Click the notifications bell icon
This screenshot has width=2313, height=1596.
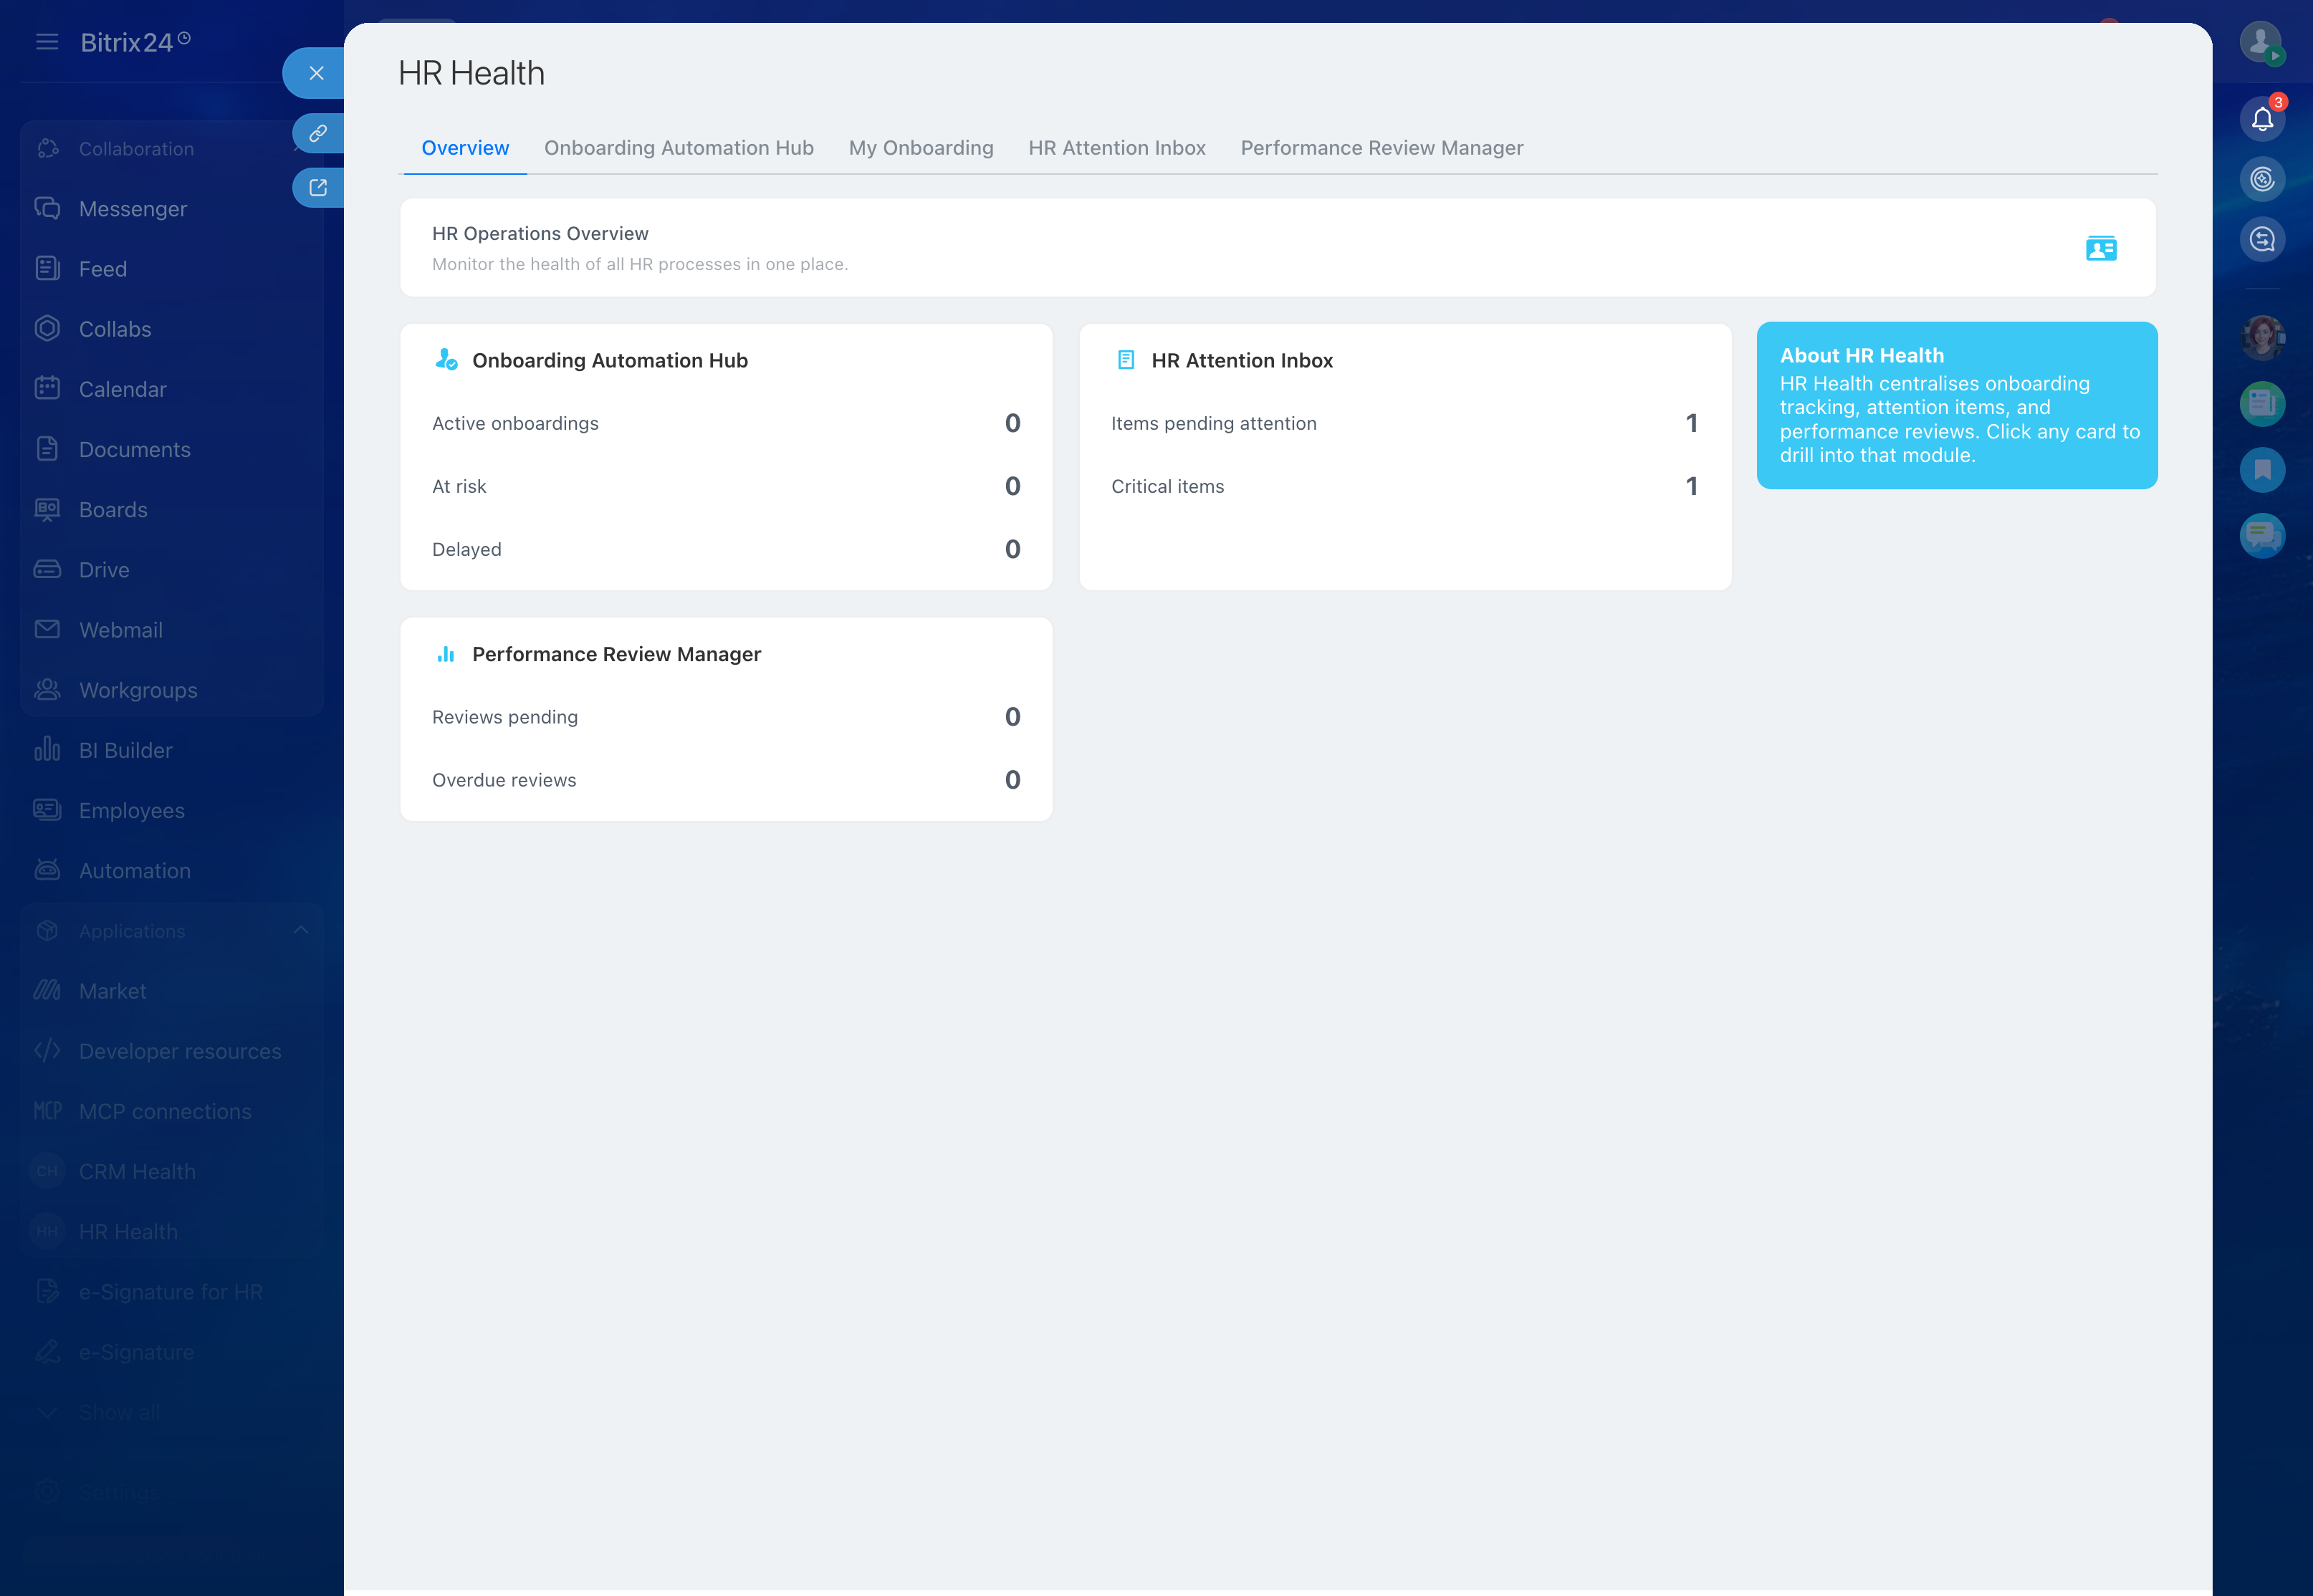tap(2262, 120)
